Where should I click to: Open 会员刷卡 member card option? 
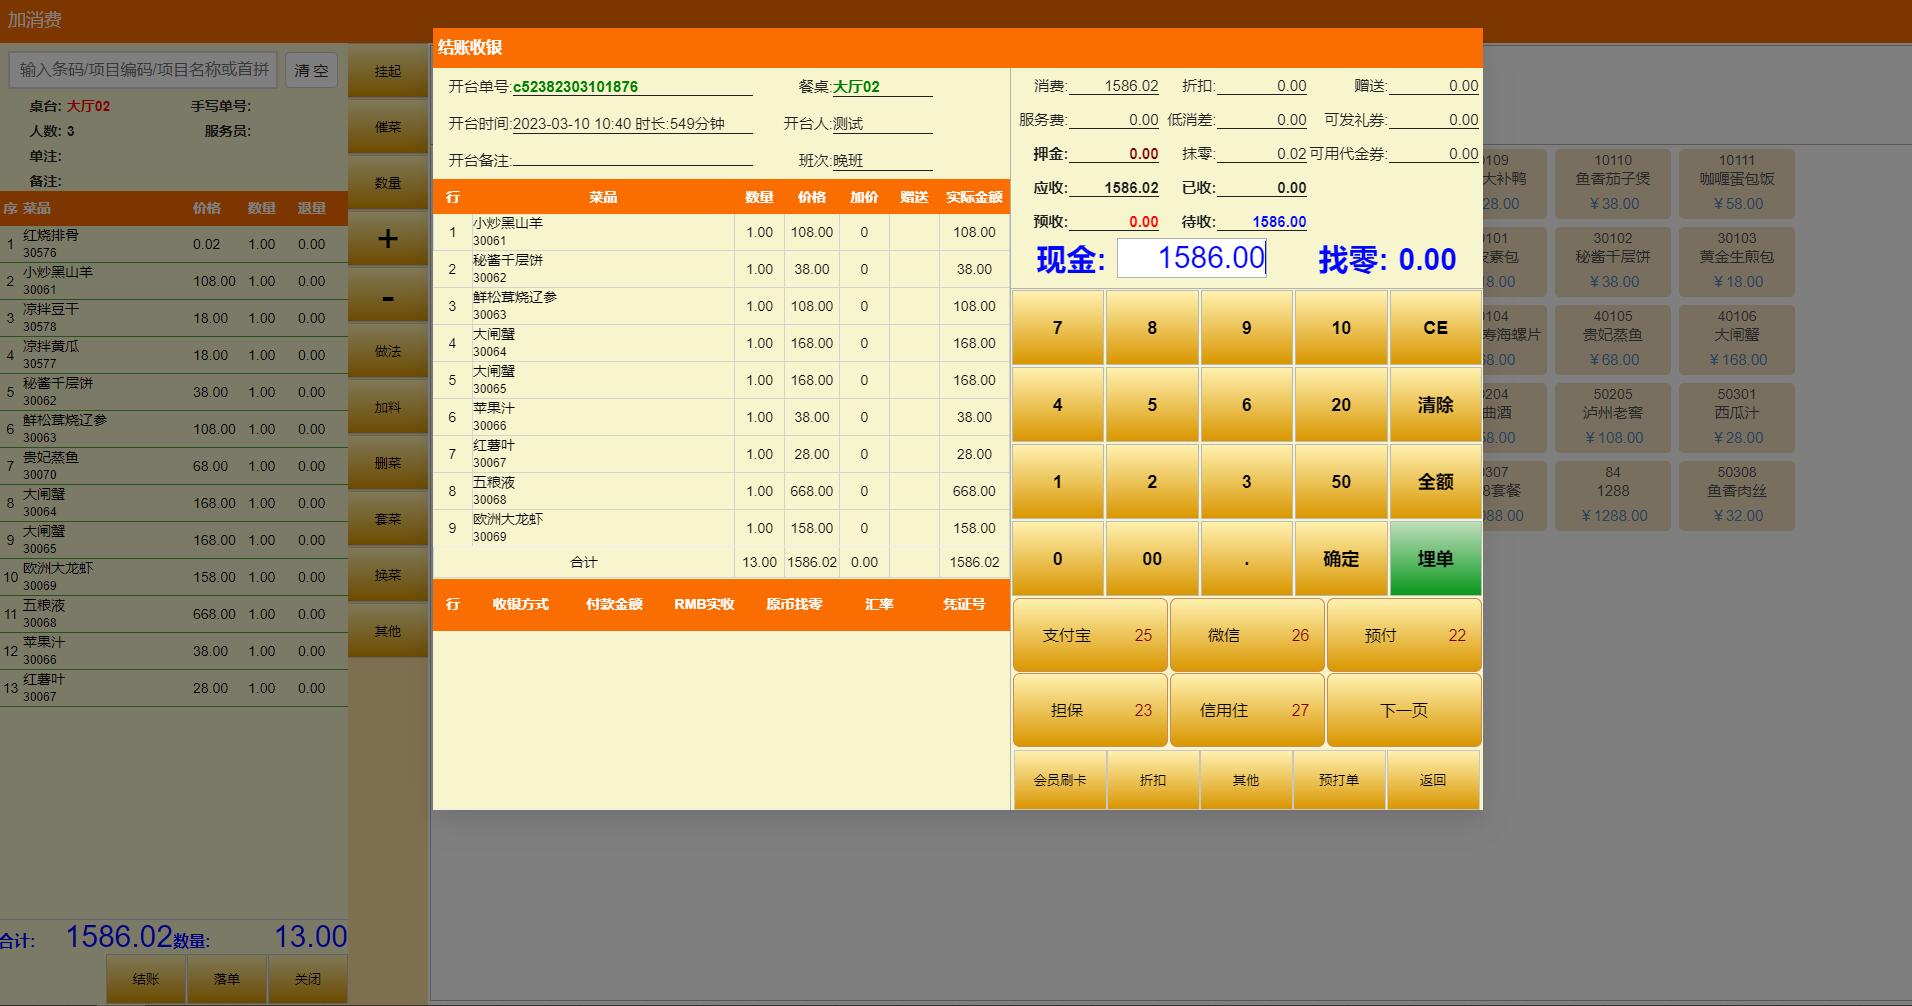point(1060,780)
